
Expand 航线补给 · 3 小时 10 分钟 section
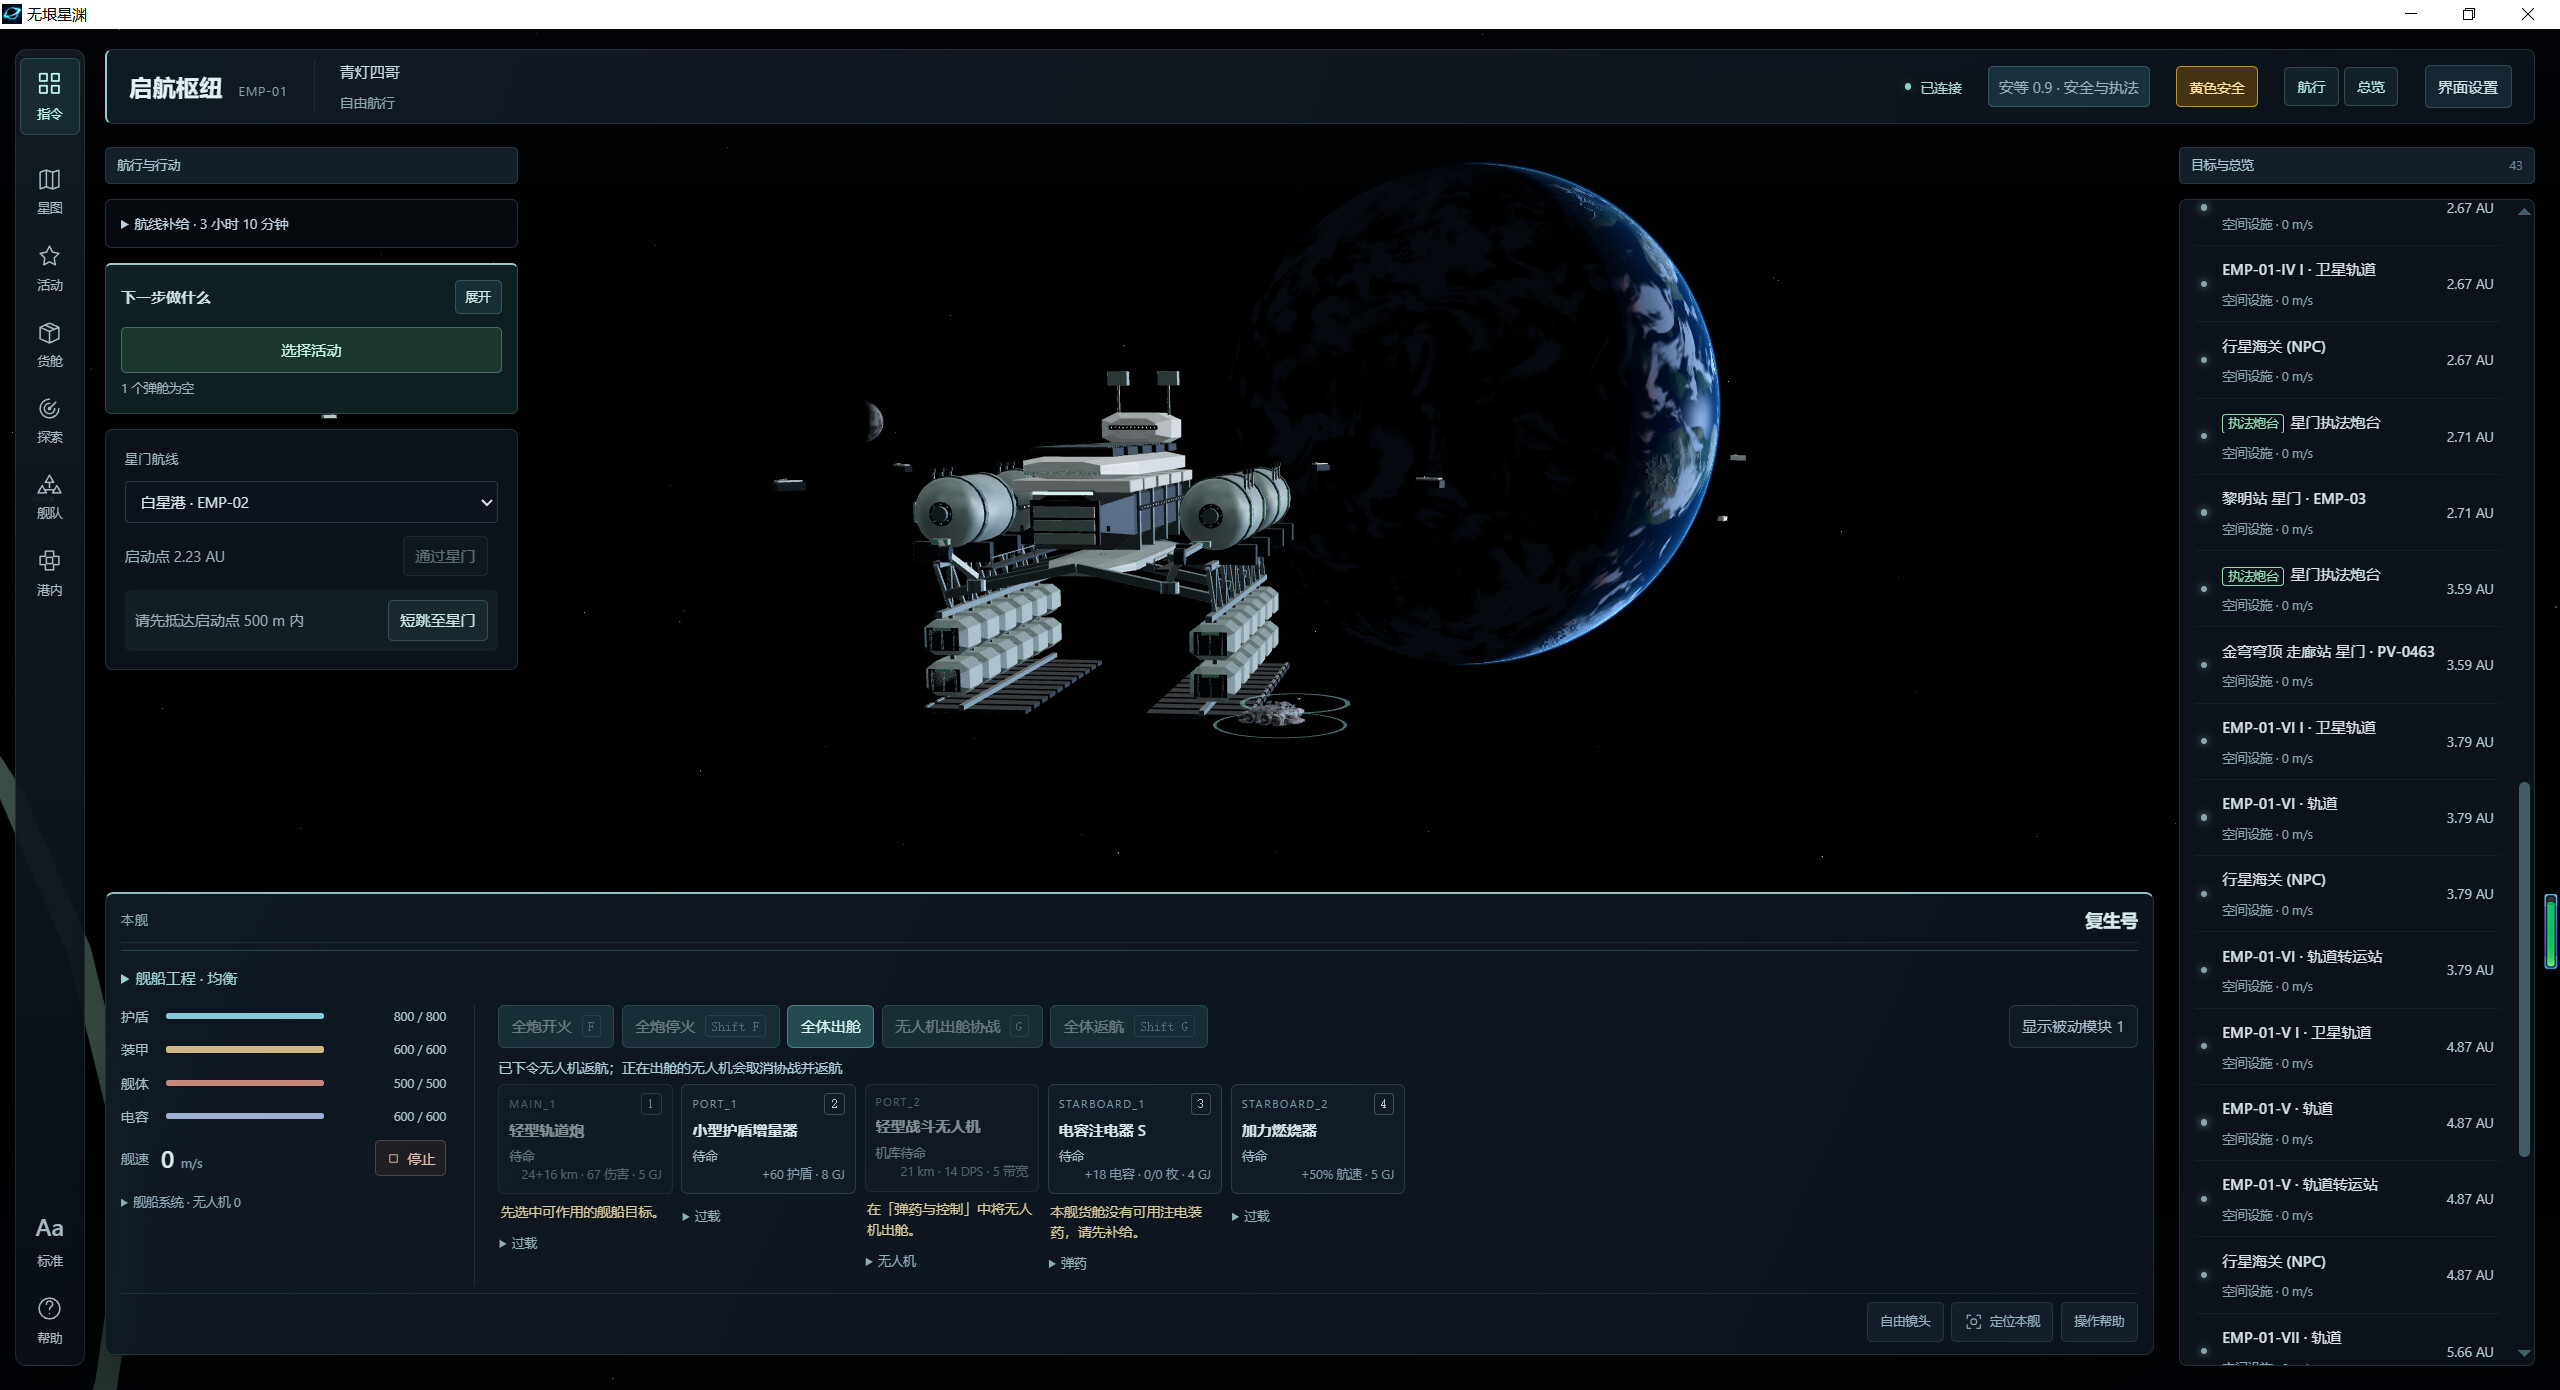(x=311, y=224)
